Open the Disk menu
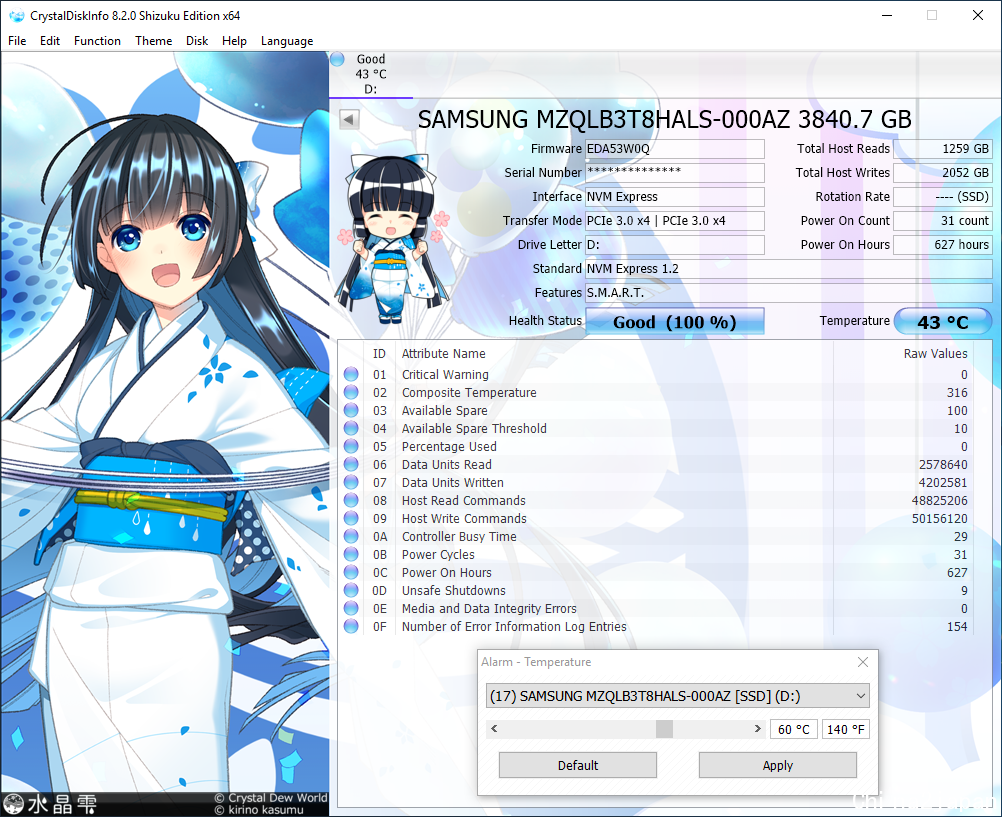1002x817 pixels. [197, 41]
